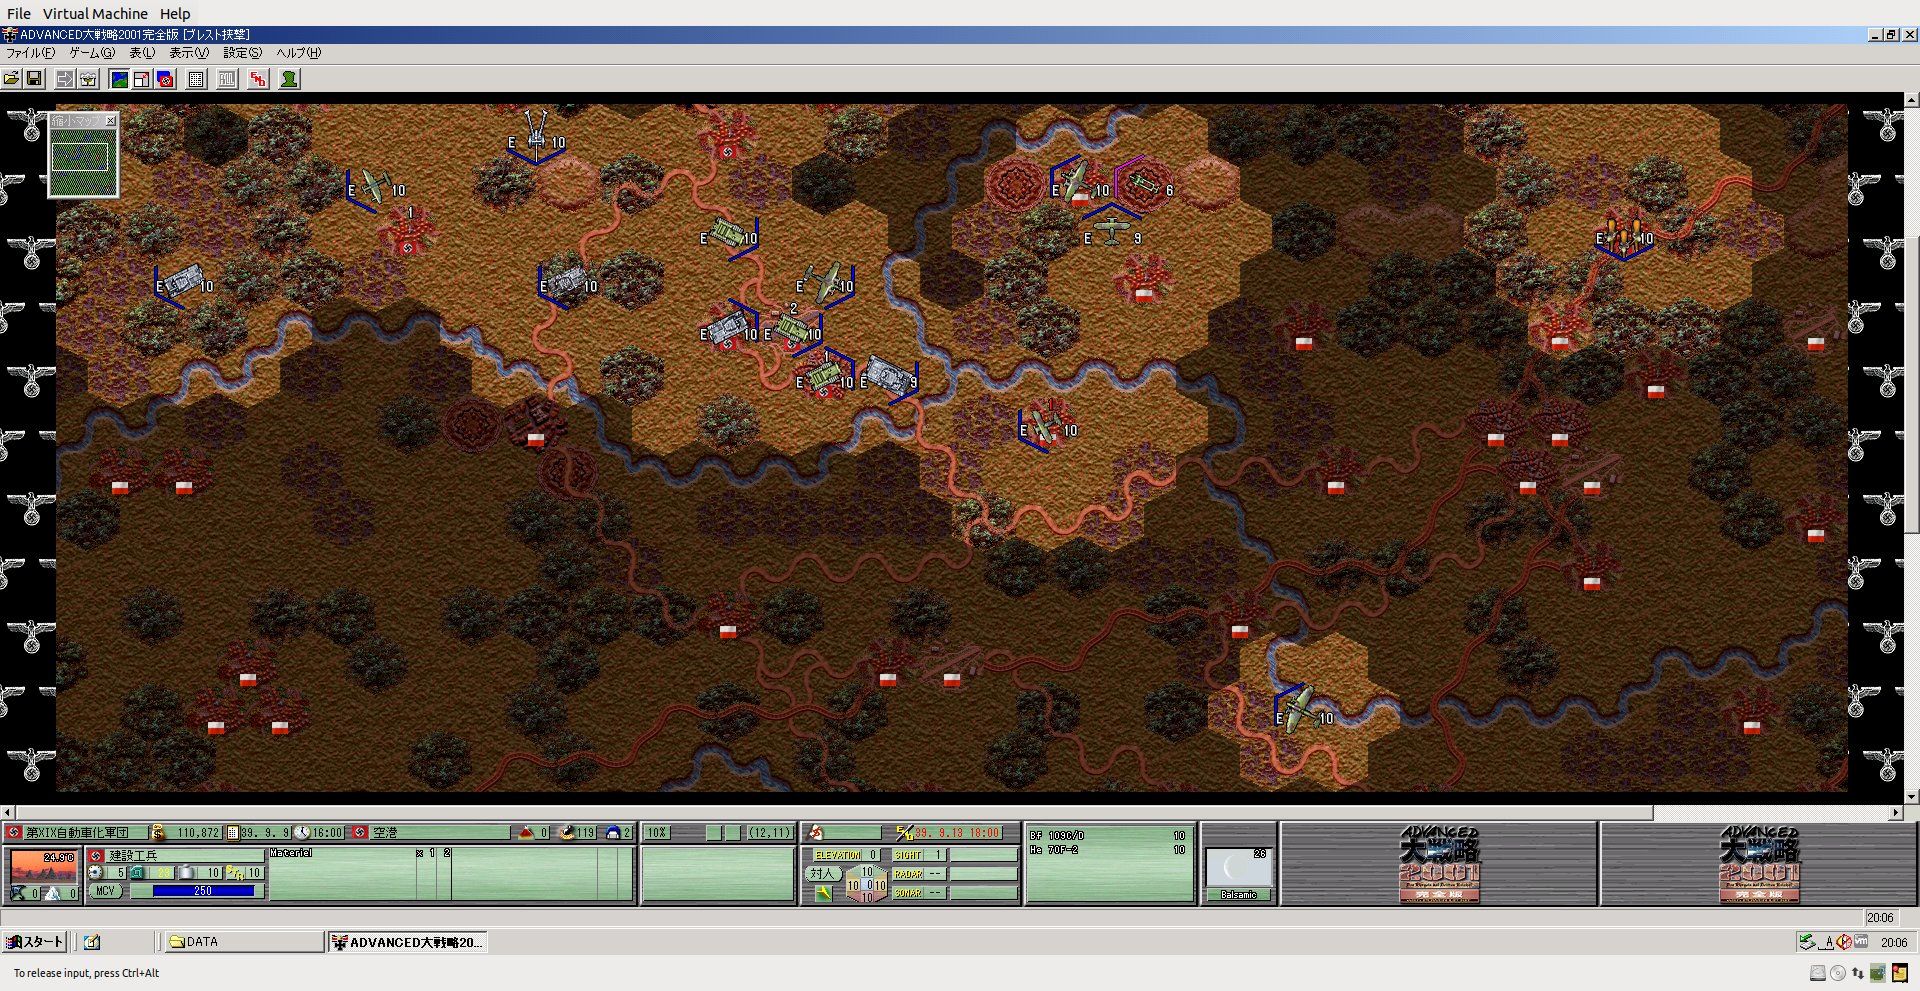Click the green commander silhouette toolbar icon

tap(289, 79)
